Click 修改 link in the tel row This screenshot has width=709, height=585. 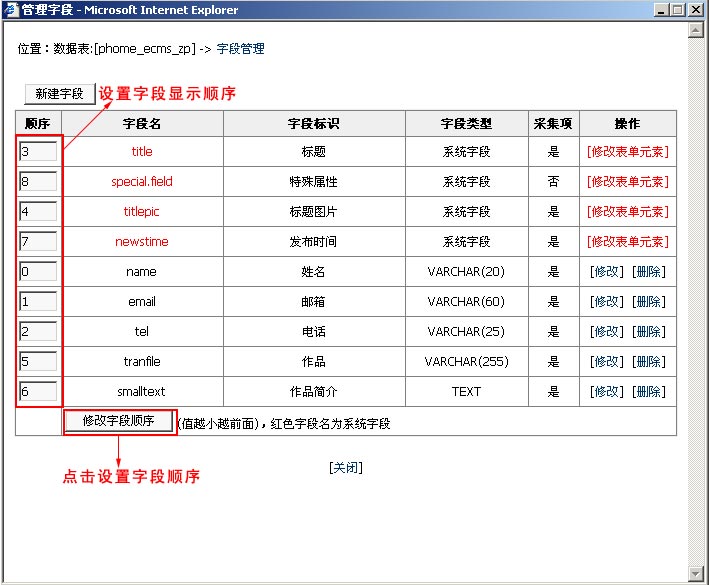(606, 332)
